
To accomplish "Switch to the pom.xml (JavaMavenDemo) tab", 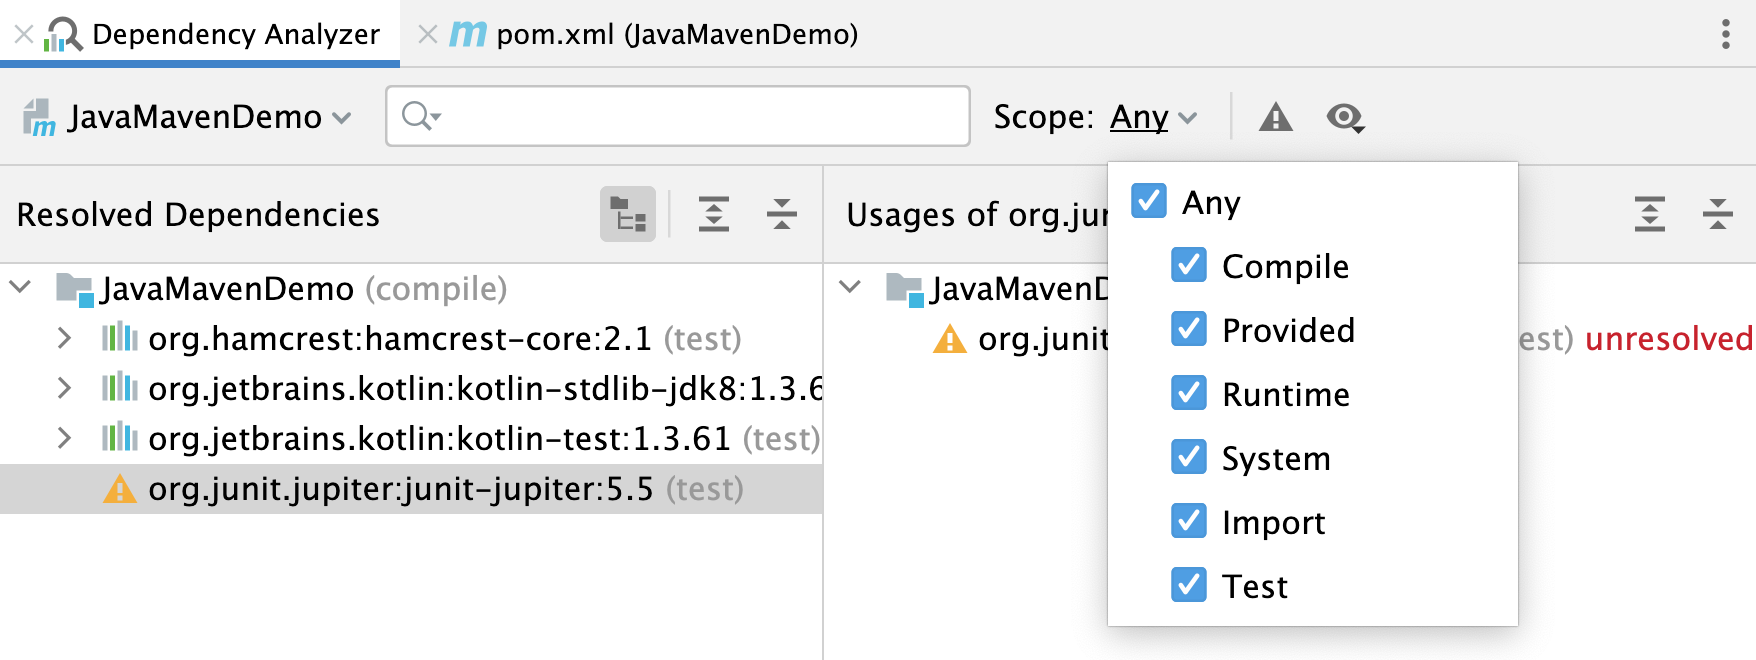I will pos(638,34).
